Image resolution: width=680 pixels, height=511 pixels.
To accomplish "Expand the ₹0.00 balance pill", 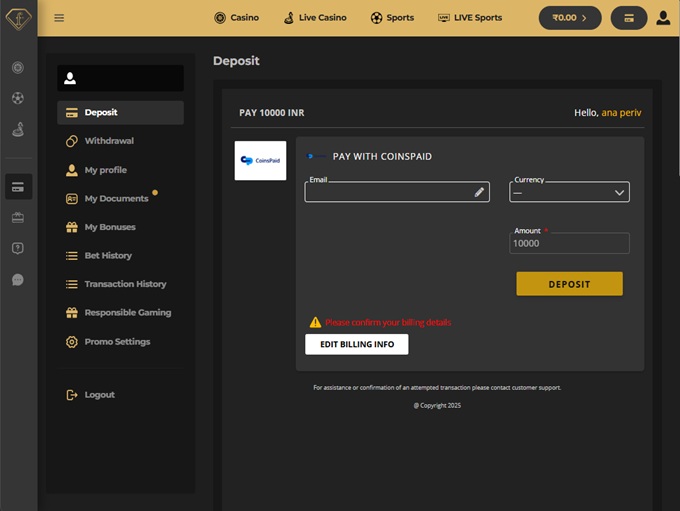I will (x=570, y=18).
